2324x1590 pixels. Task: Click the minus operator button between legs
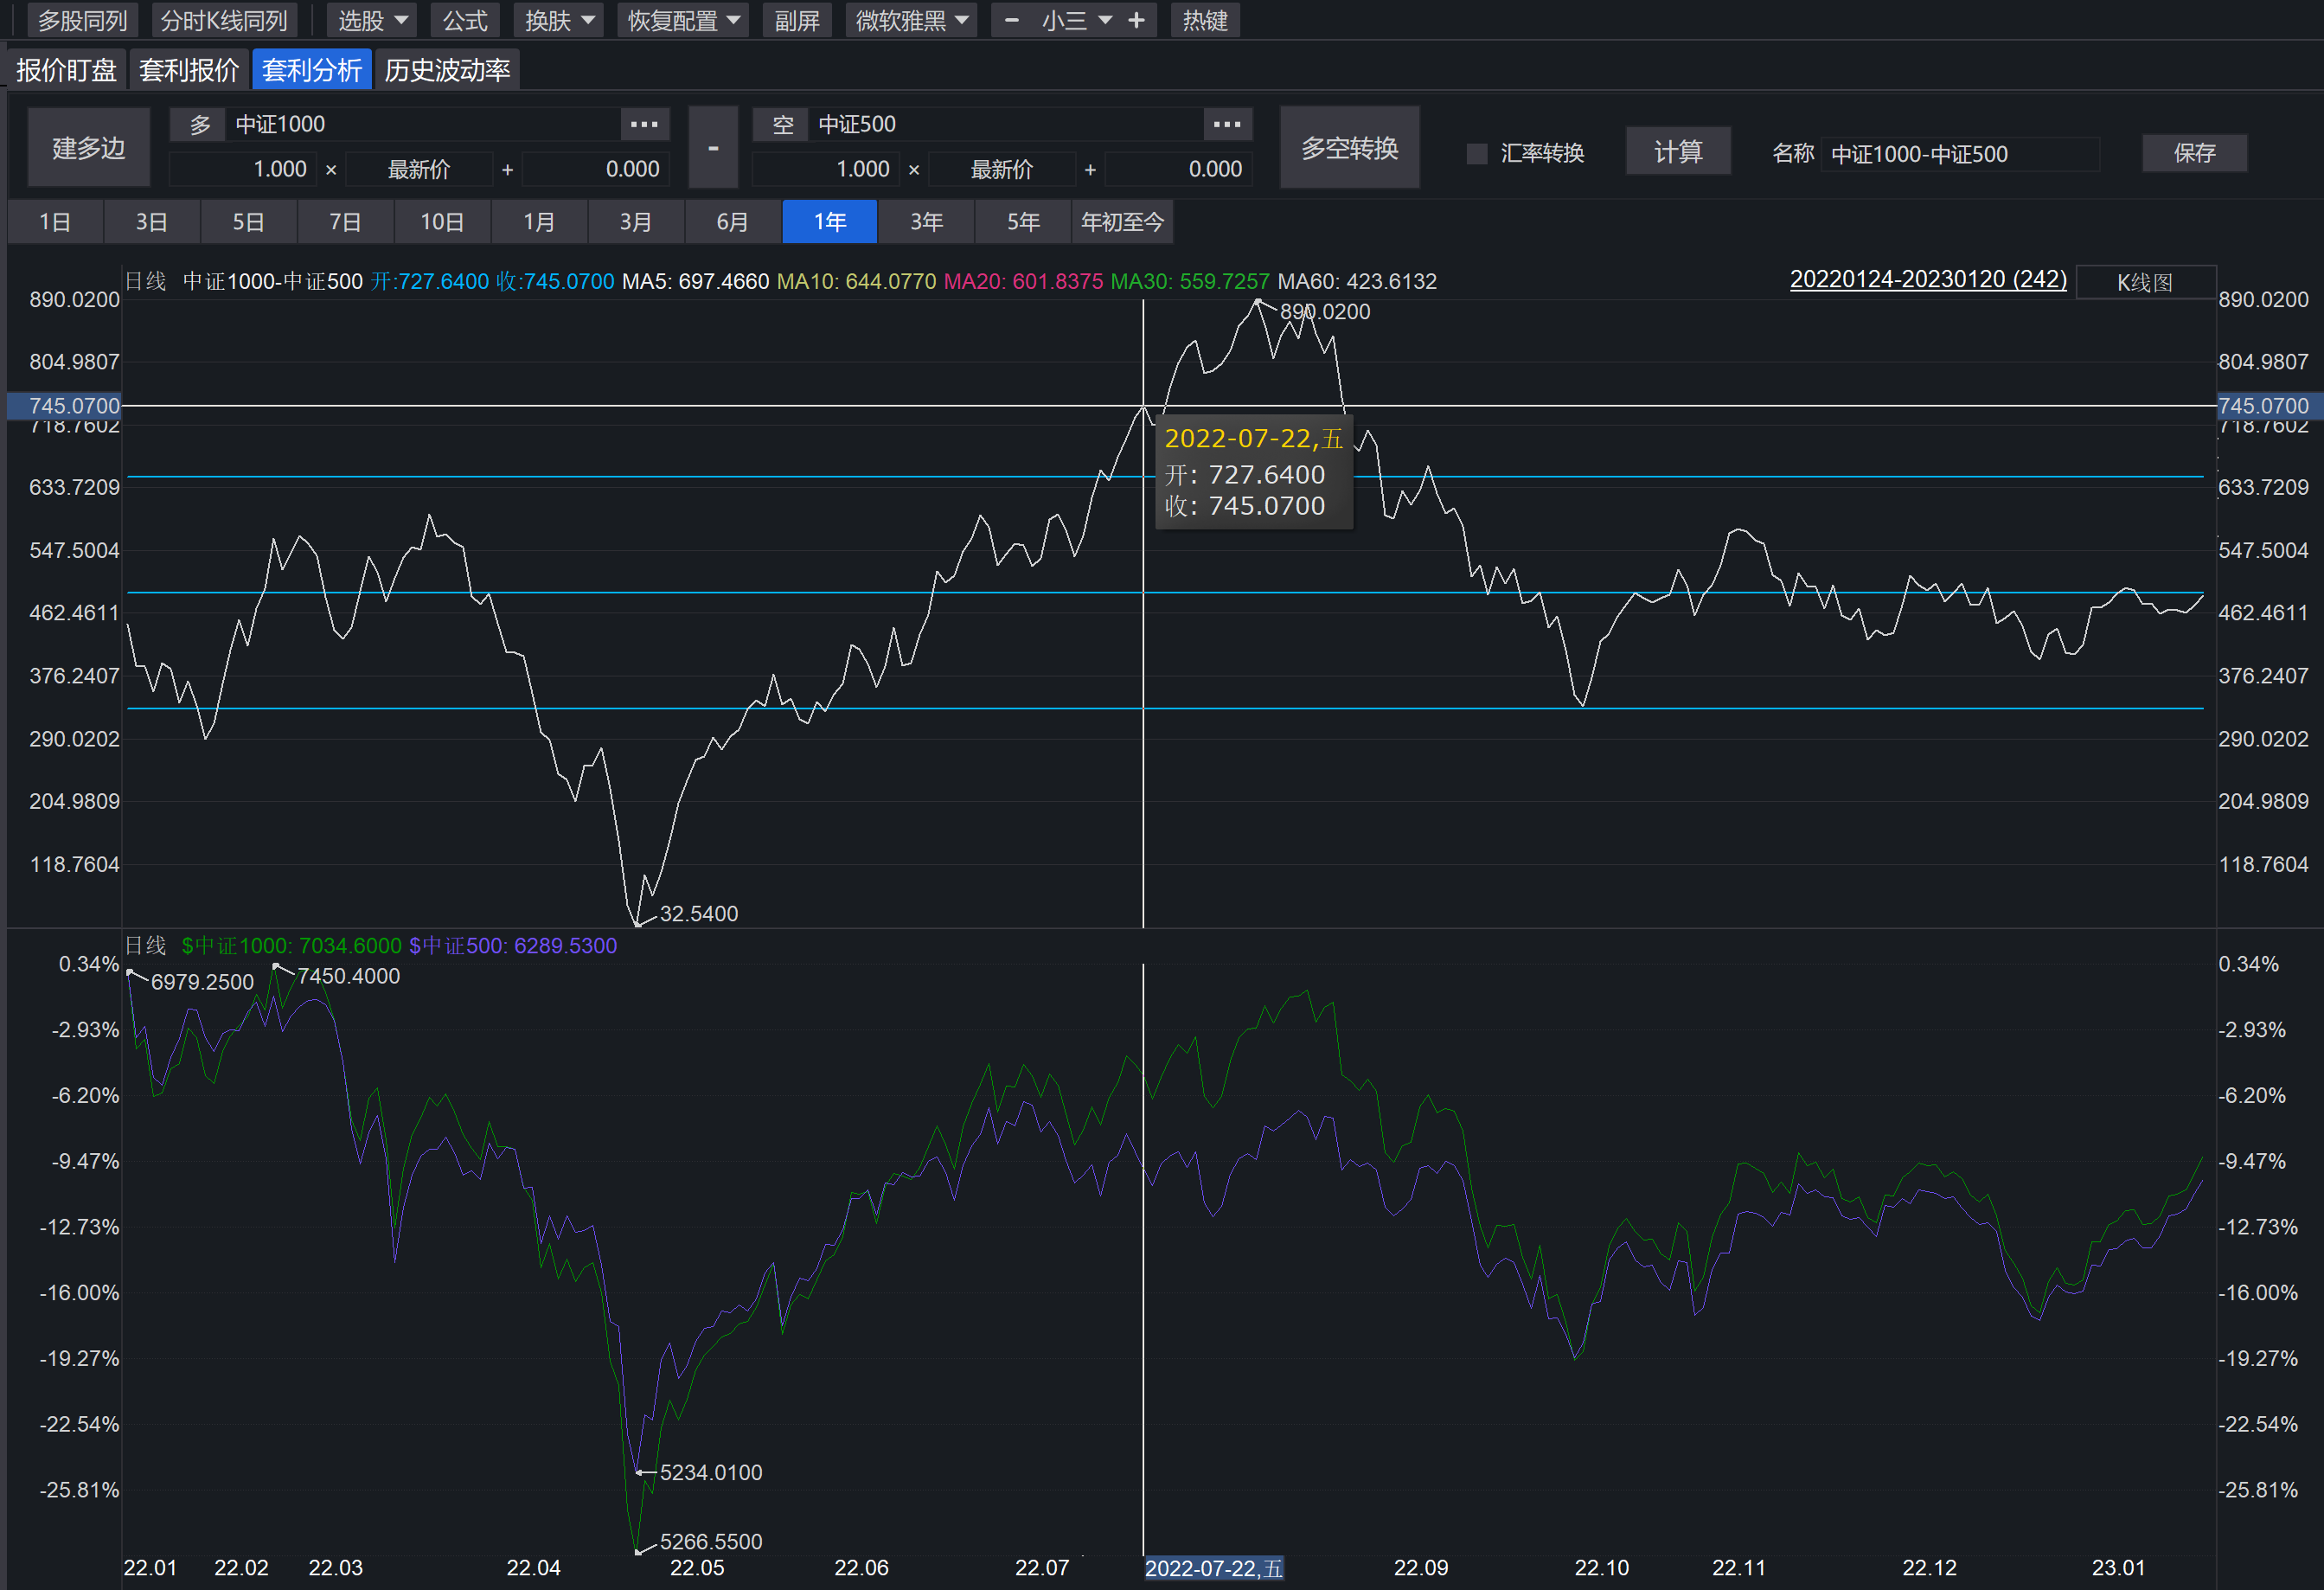point(713,148)
